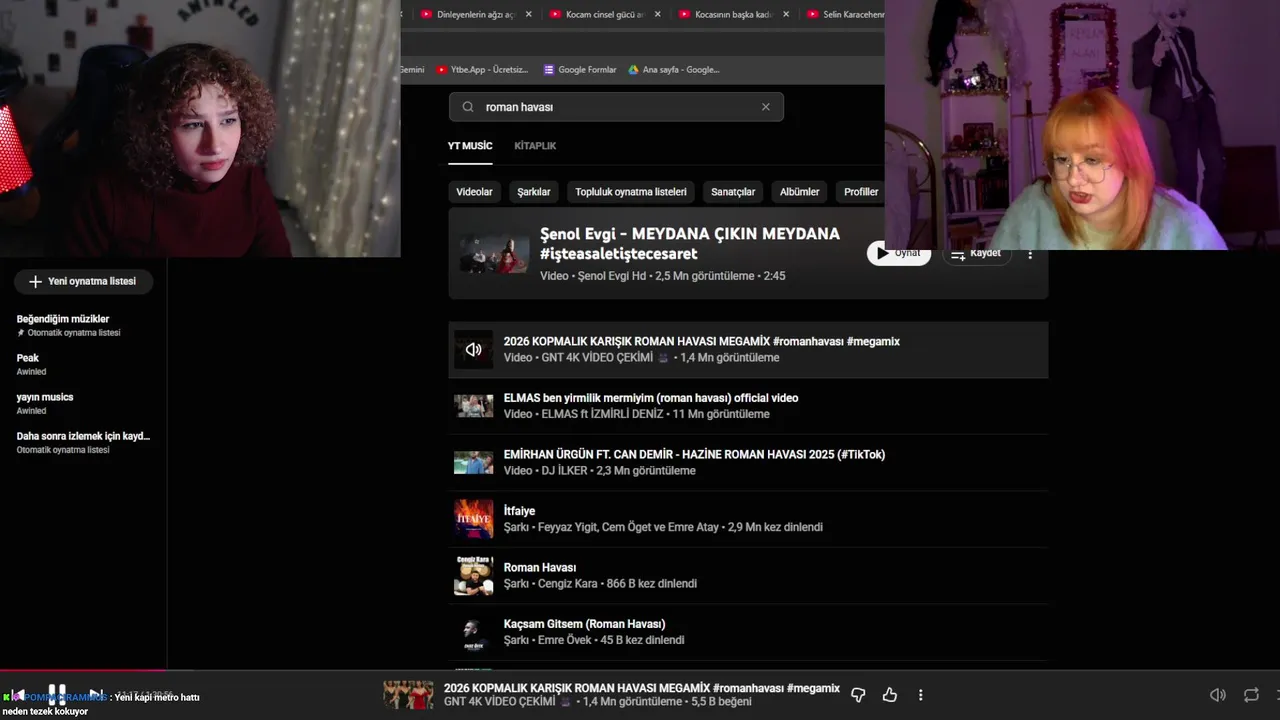Screen dimensions: 1280x720
Task: Play ELMAS ben yirmilik mermiyim thumbnail
Action: [474, 406]
